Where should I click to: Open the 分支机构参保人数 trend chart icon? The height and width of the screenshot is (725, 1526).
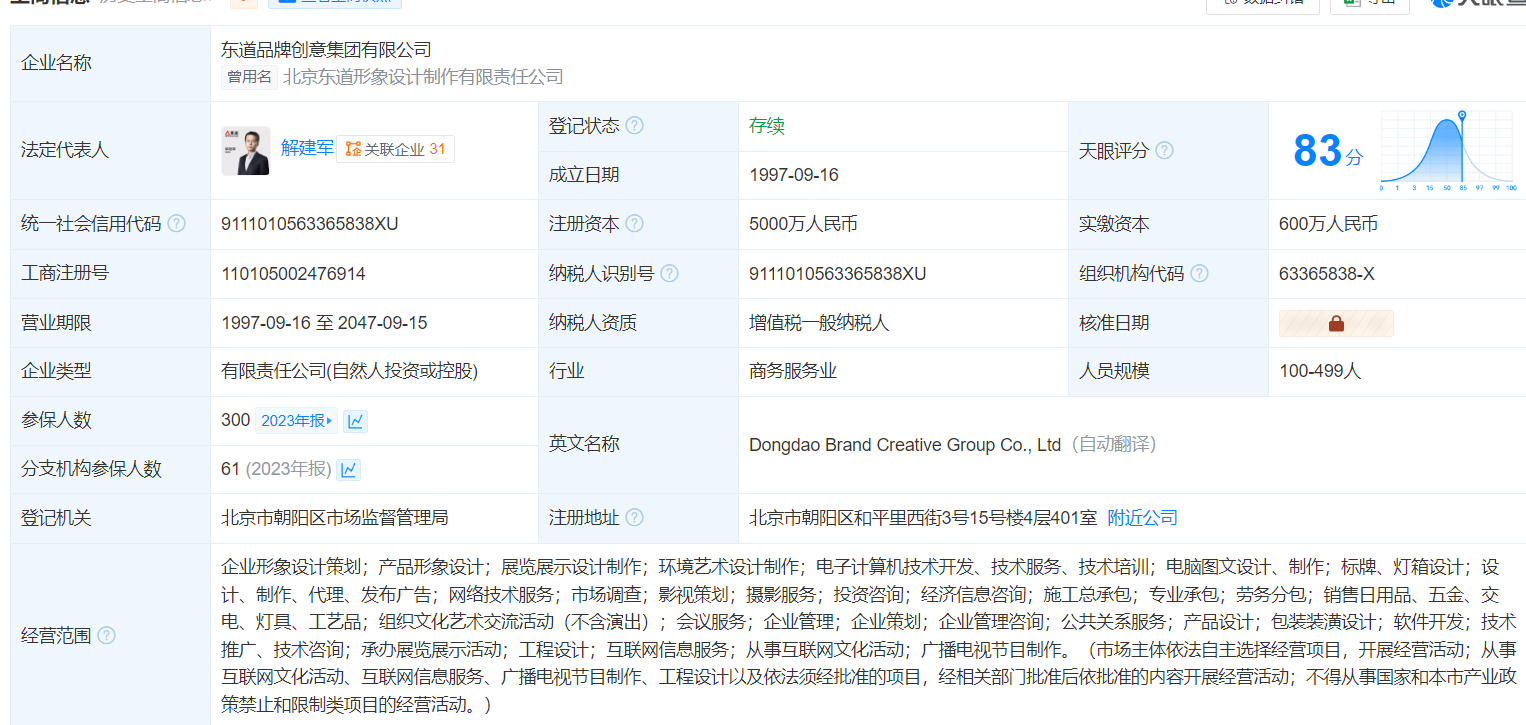[x=349, y=469]
